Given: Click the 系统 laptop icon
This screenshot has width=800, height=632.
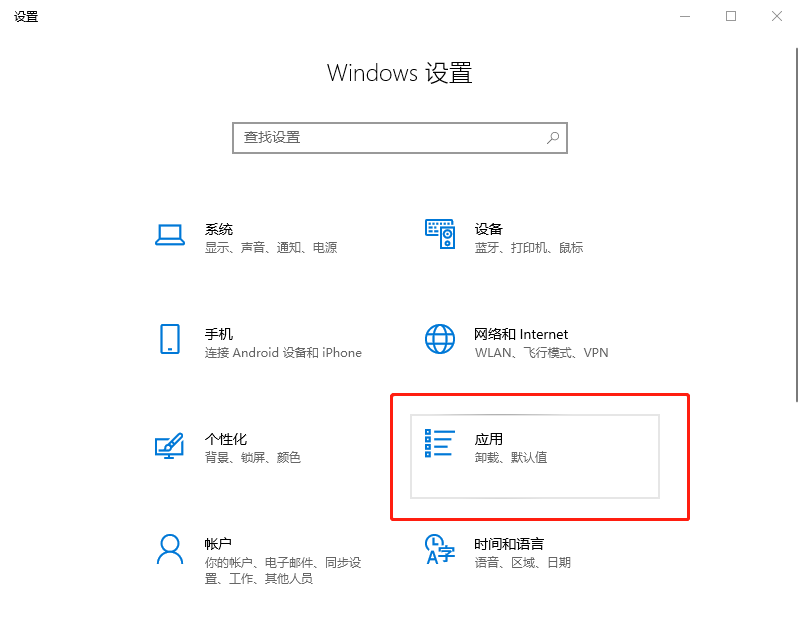Looking at the screenshot, I should coord(170,235).
